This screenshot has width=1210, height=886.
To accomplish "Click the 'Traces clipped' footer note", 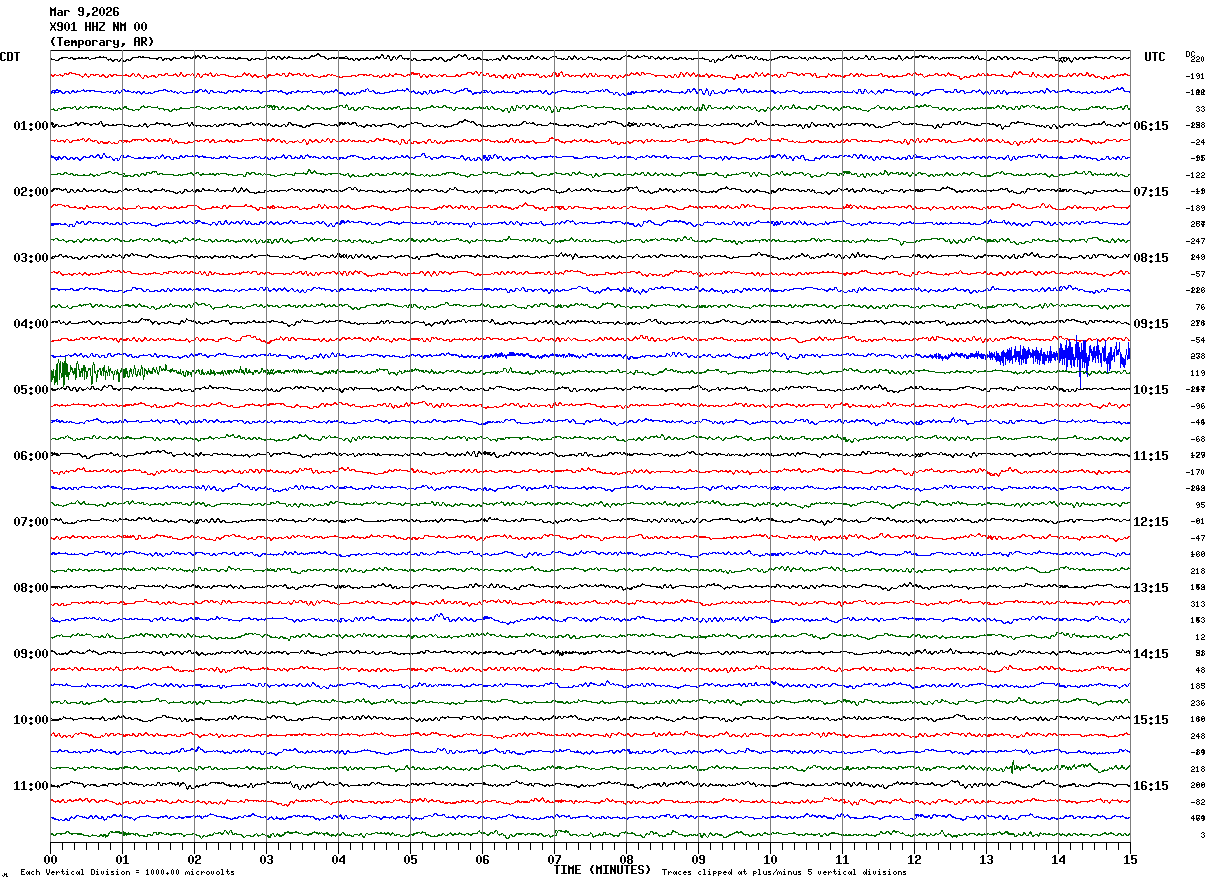I will coord(784,873).
